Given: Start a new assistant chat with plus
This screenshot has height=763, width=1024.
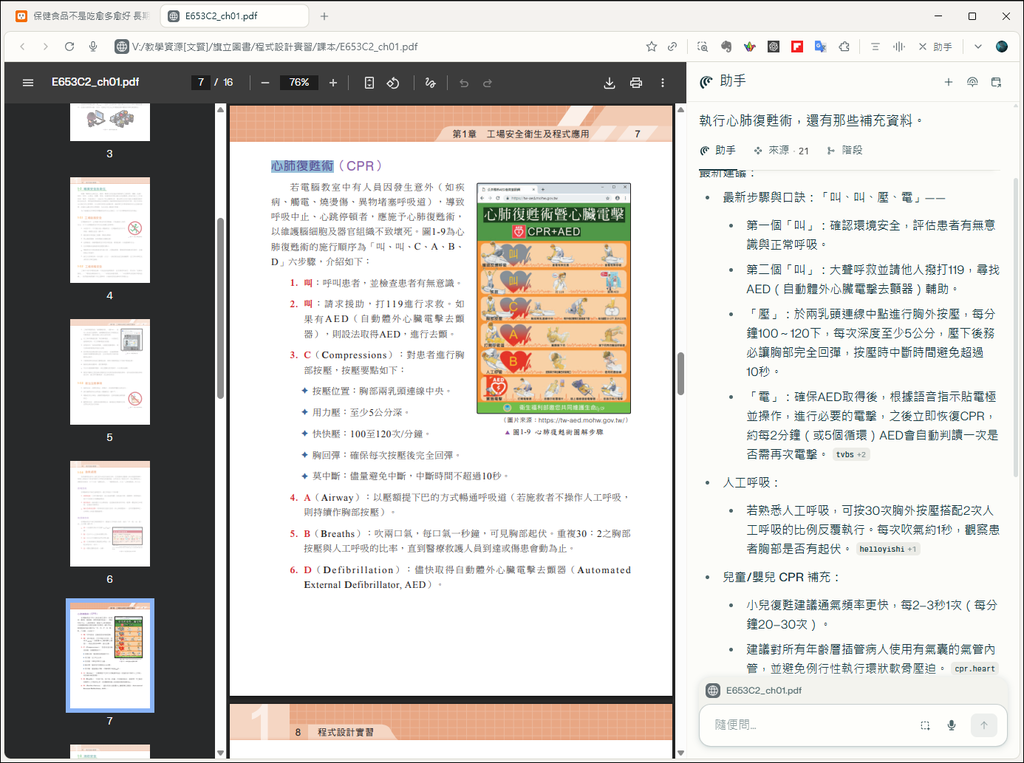Looking at the screenshot, I should pos(948,82).
